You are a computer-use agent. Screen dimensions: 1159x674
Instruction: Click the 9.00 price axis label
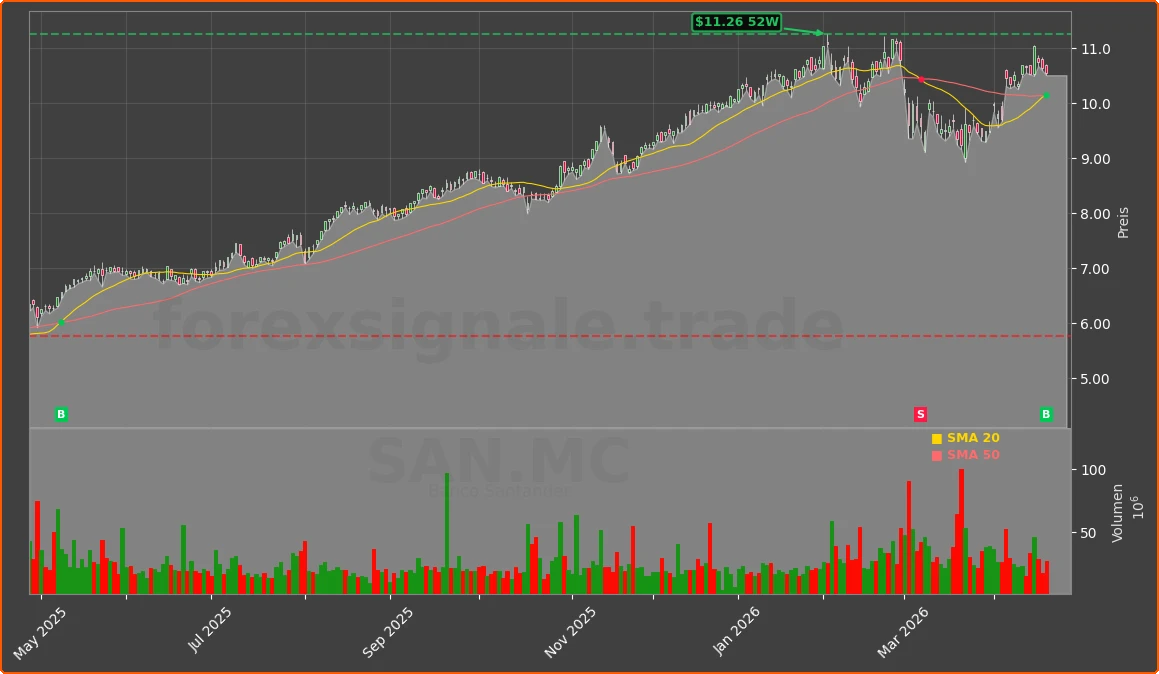point(1095,159)
